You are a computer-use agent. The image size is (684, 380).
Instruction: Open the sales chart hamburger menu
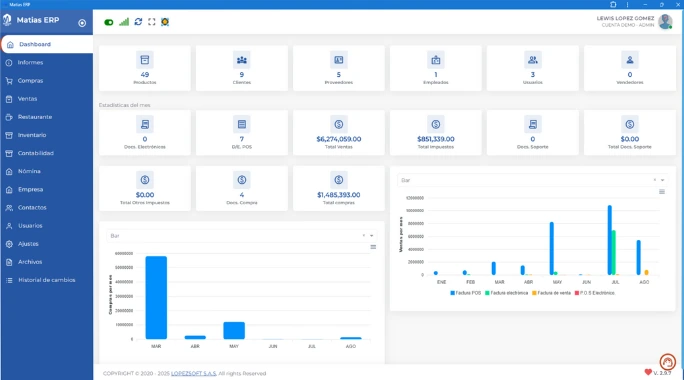pyautogui.click(x=662, y=192)
